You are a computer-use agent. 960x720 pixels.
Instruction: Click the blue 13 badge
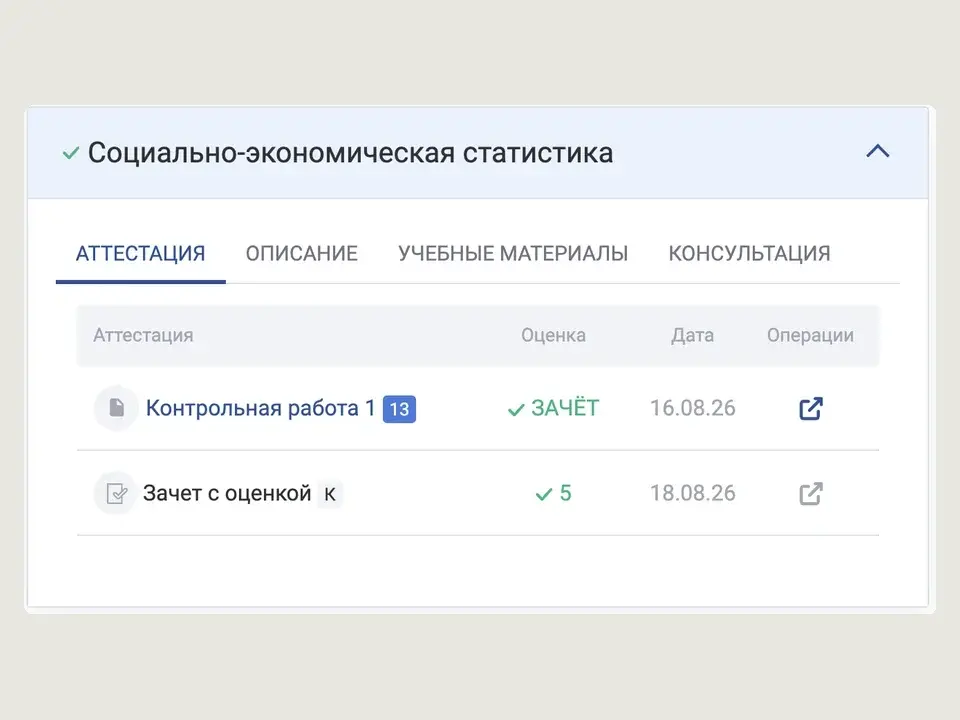point(399,409)
